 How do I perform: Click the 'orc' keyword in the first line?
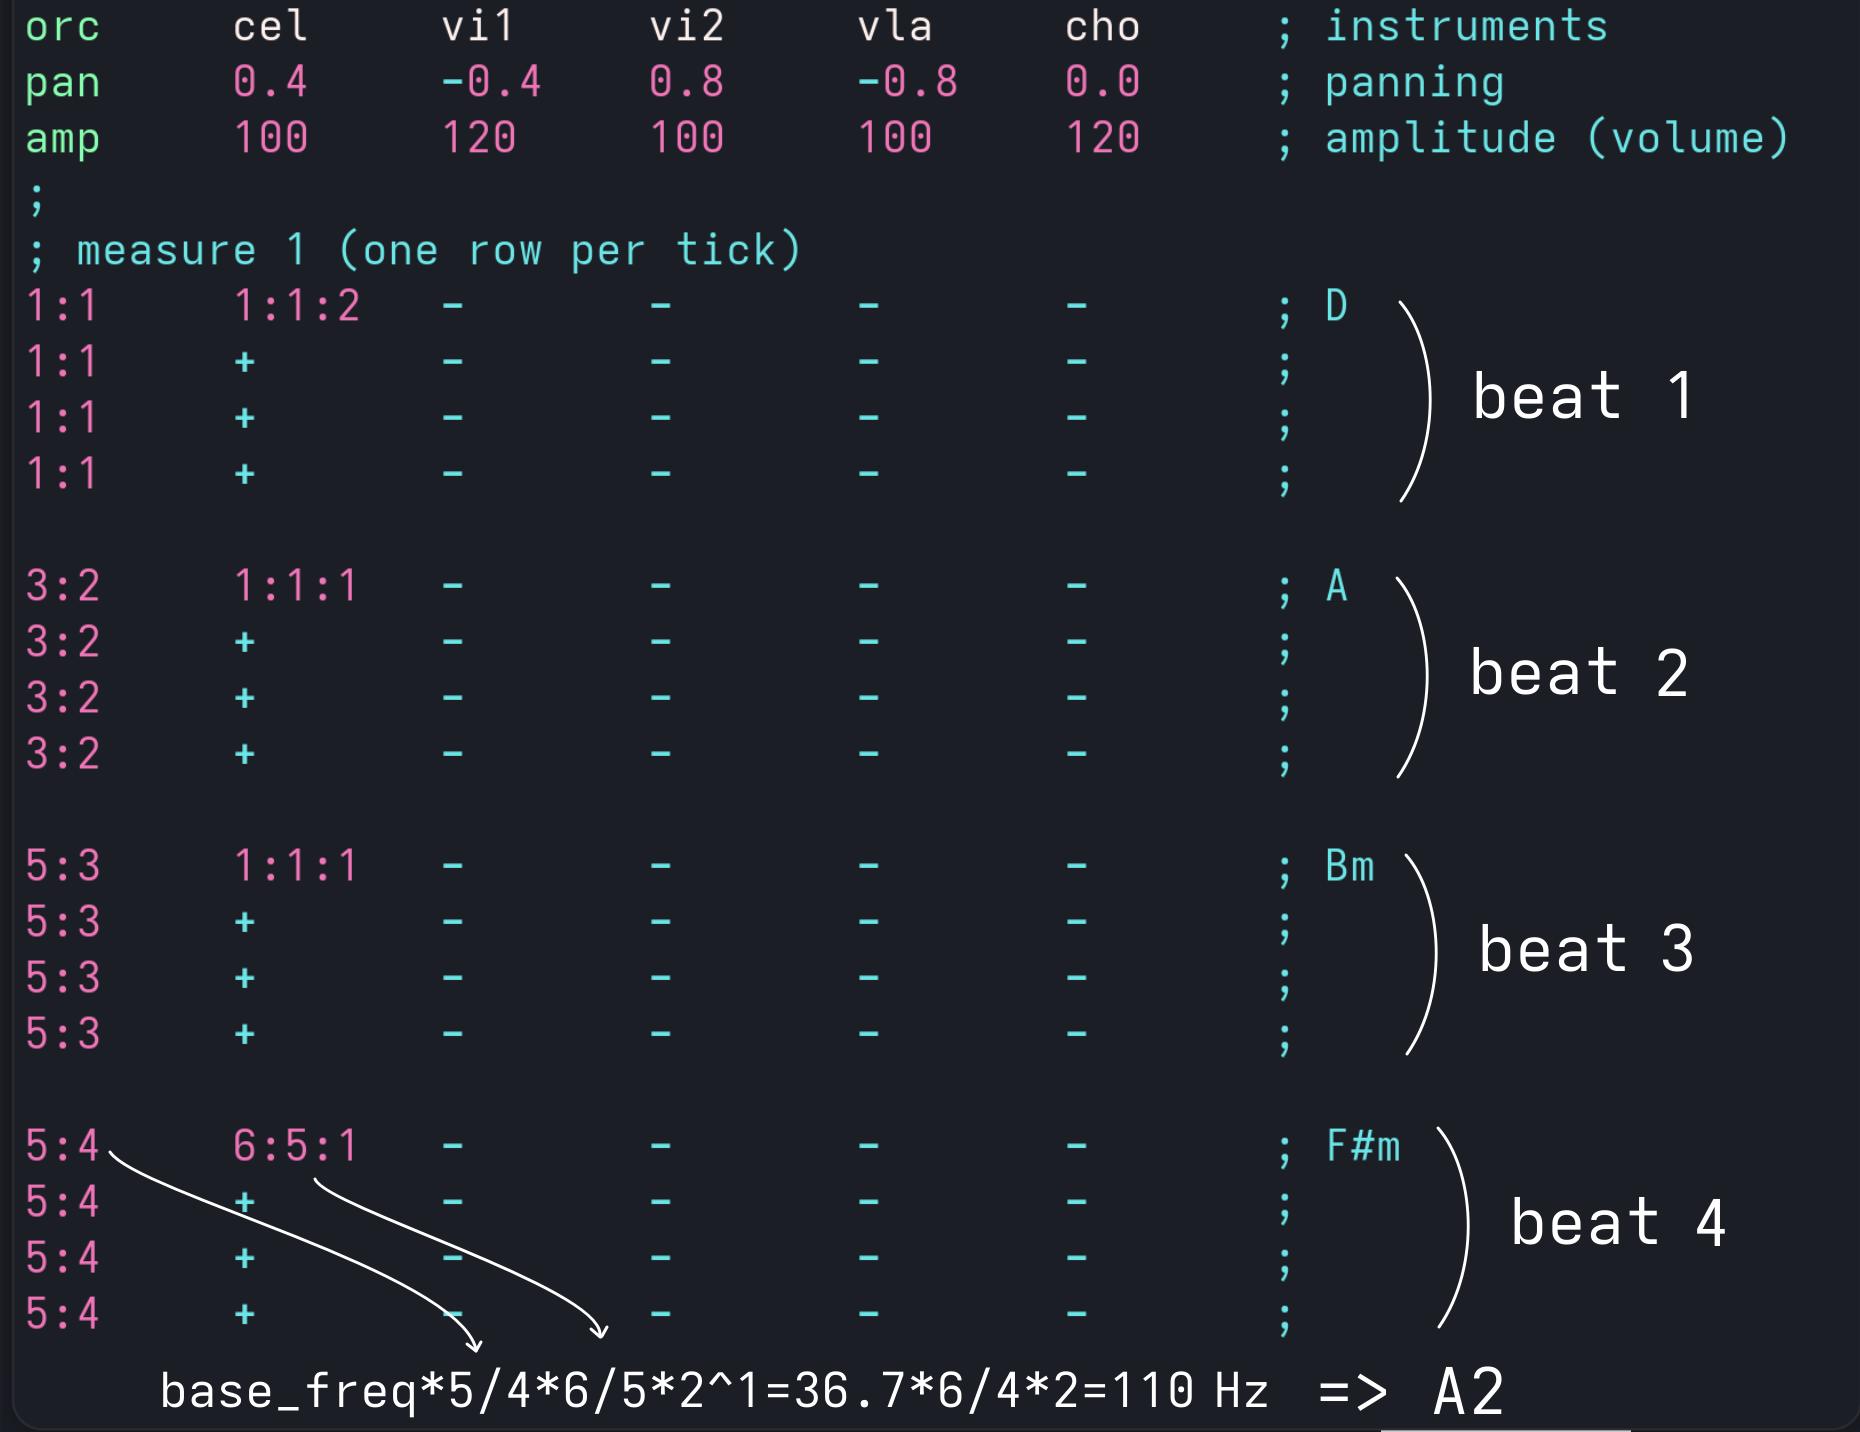coord(62,27)
